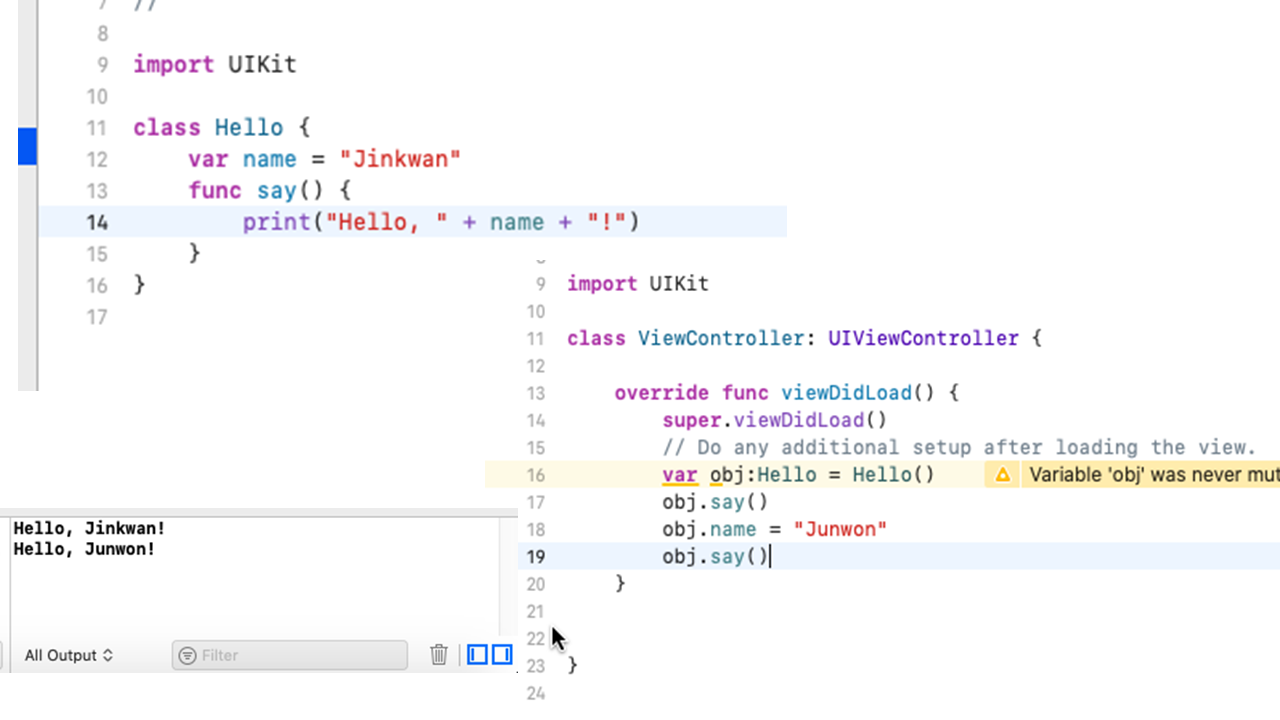Click the blue source change marker in gutter
The image size is (1280, 720).
[27, 146]
